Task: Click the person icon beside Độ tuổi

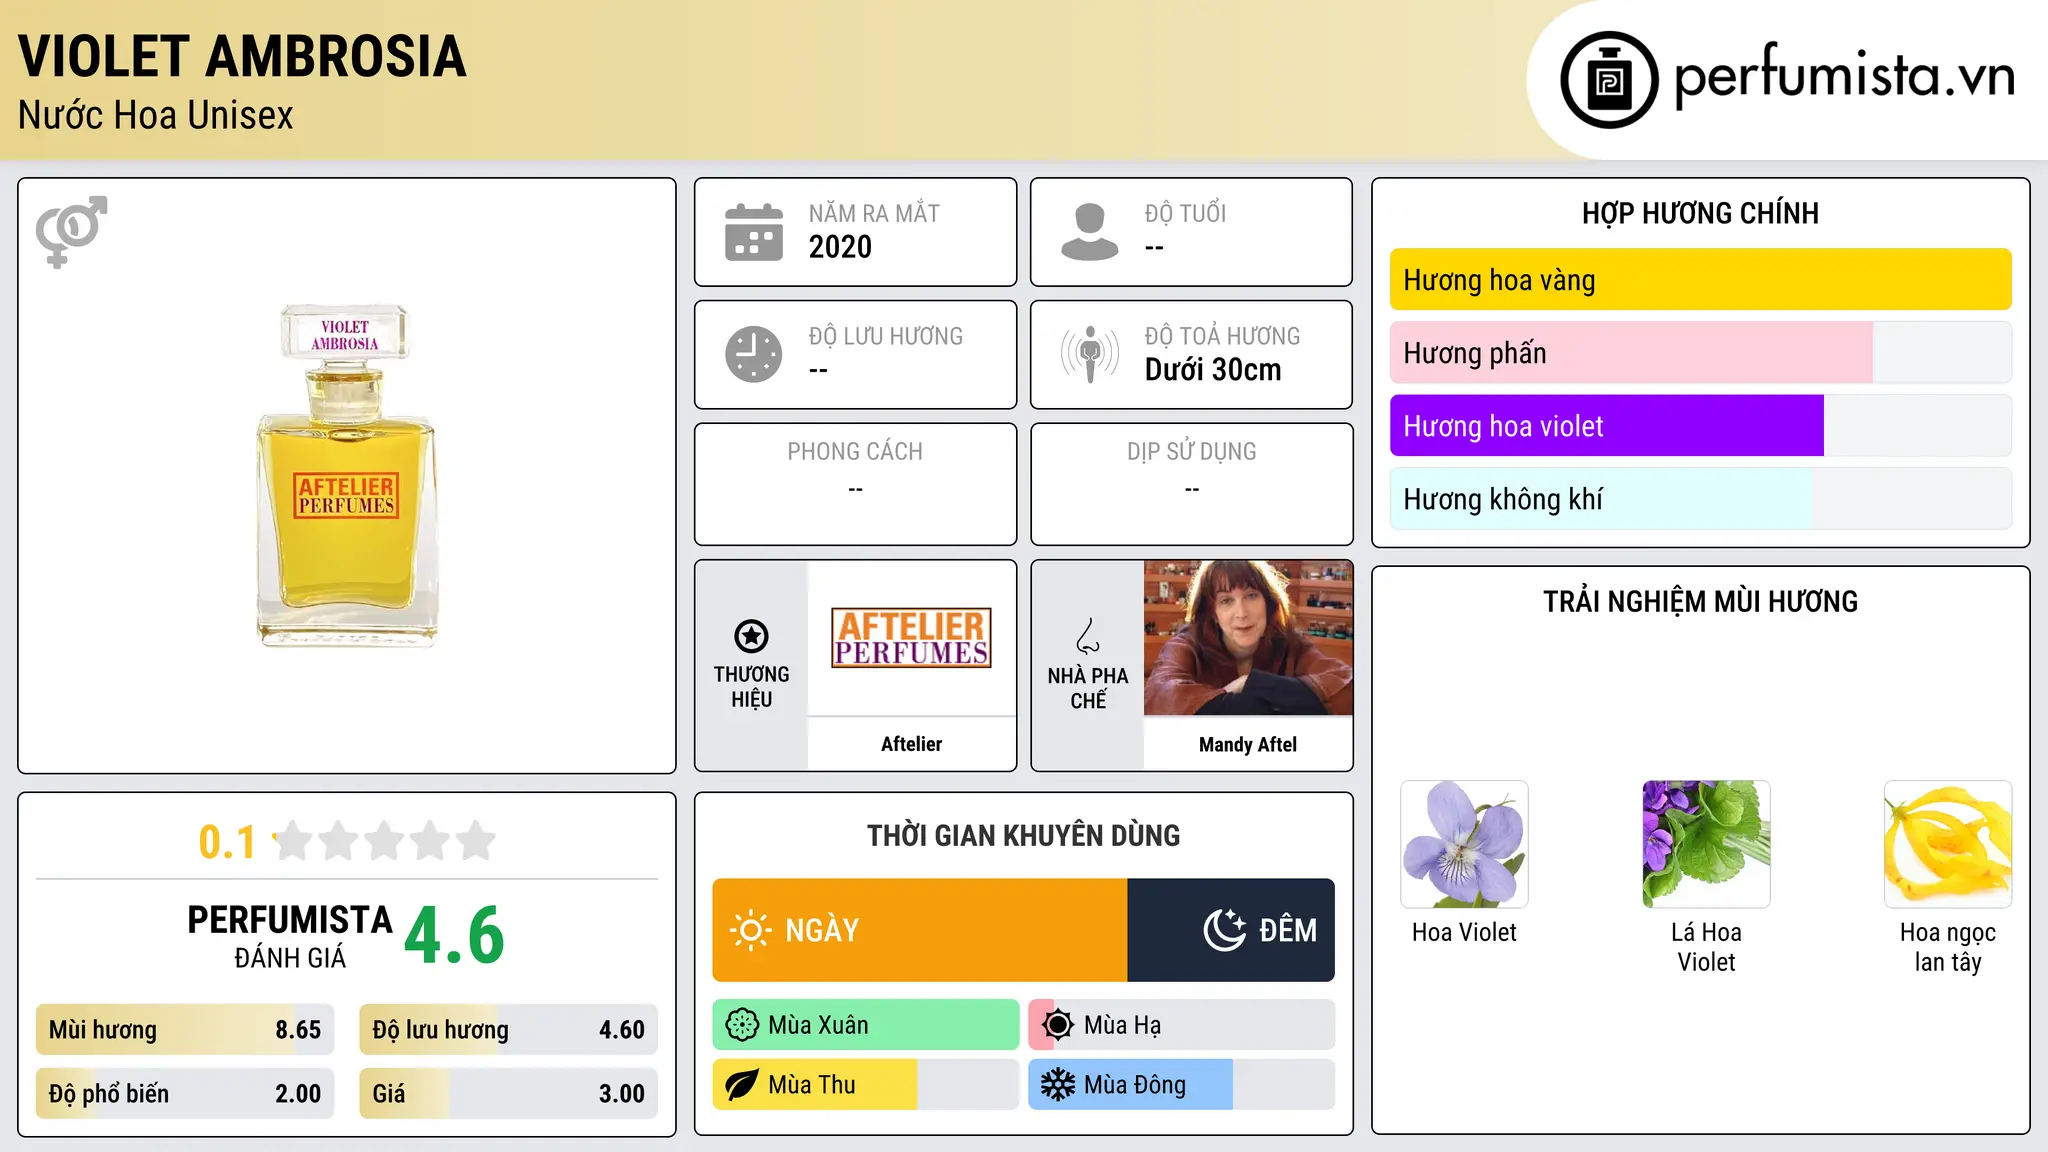Action: (x=1090, y=232)
